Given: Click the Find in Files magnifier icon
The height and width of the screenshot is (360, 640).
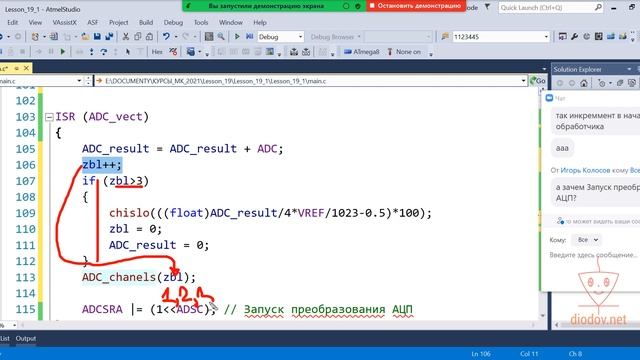Looking at the screenshot, I should (x=221, y=37).
